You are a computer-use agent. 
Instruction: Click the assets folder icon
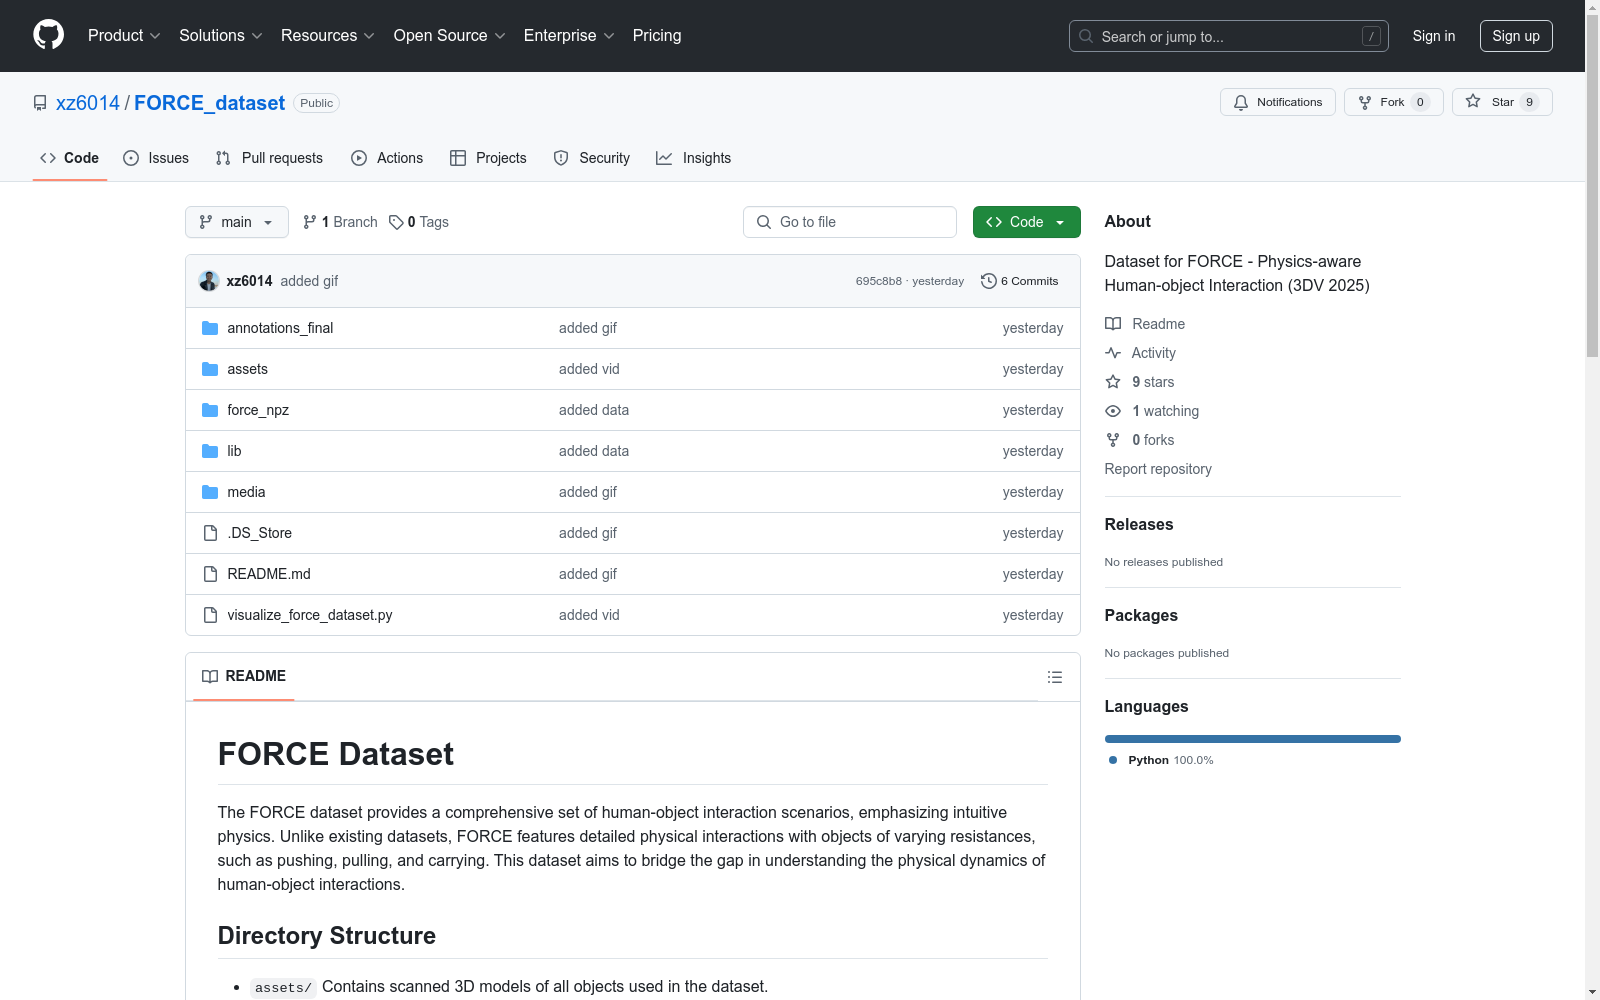pos(210,369)
